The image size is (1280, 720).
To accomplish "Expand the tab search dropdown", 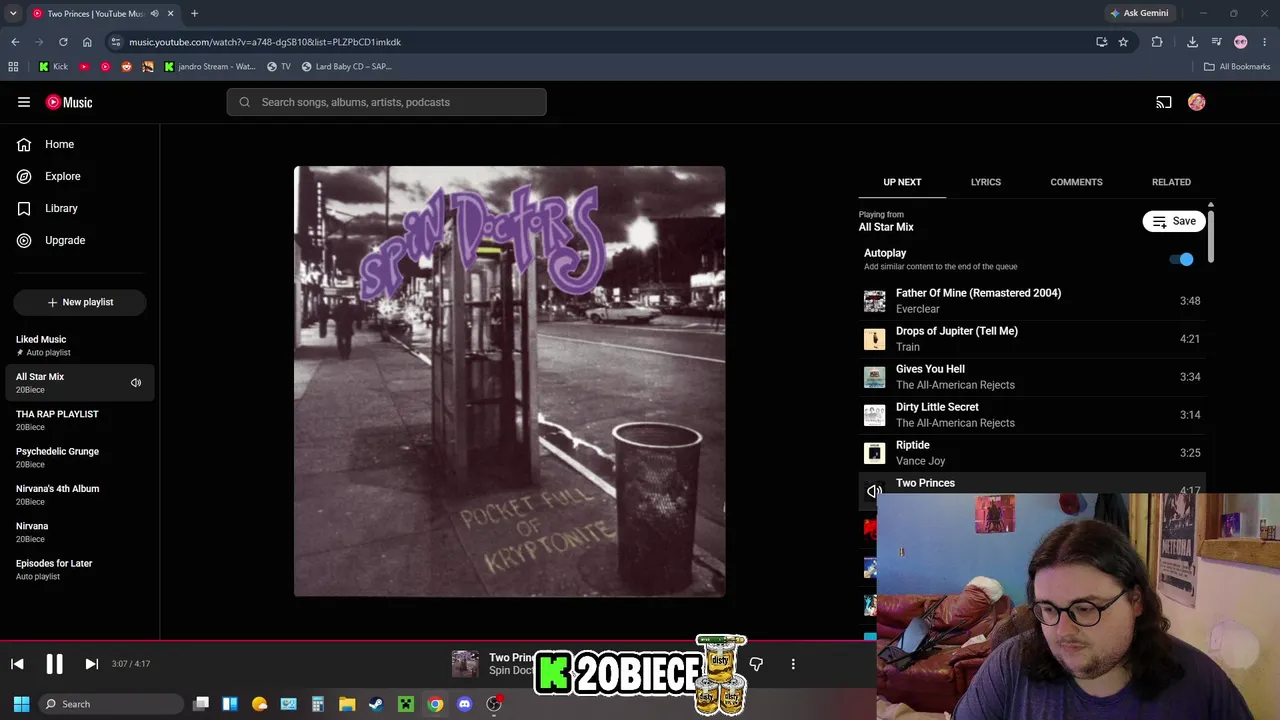I will 13,13.
